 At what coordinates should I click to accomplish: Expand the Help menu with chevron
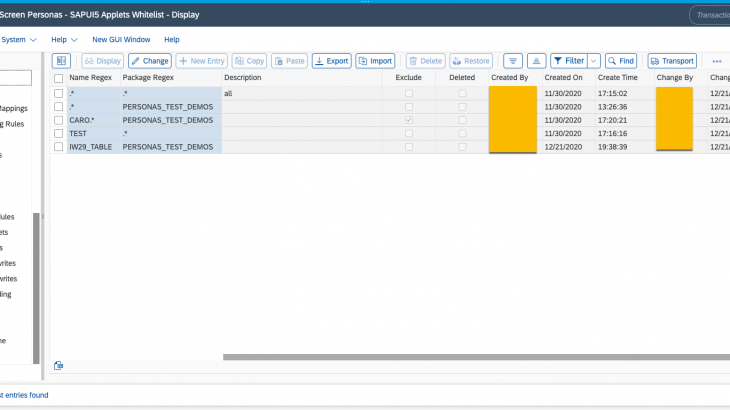[63, 39]
